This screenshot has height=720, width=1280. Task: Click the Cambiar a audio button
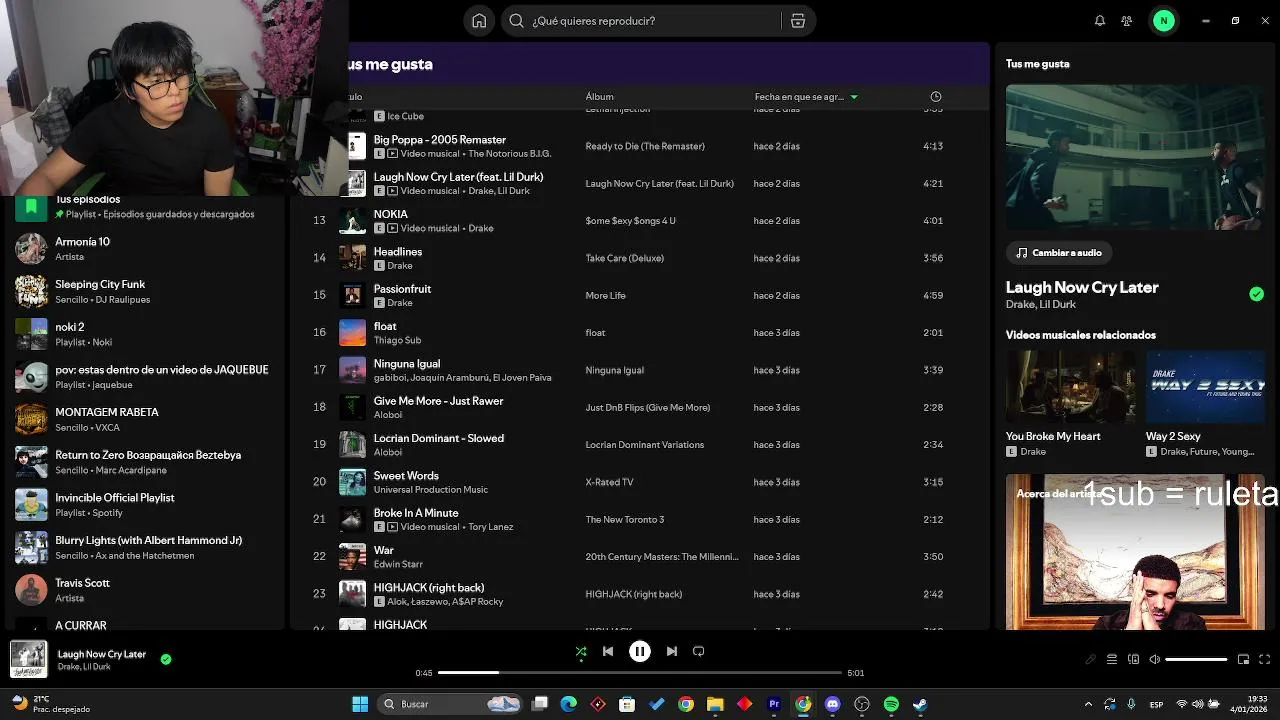1060,253
